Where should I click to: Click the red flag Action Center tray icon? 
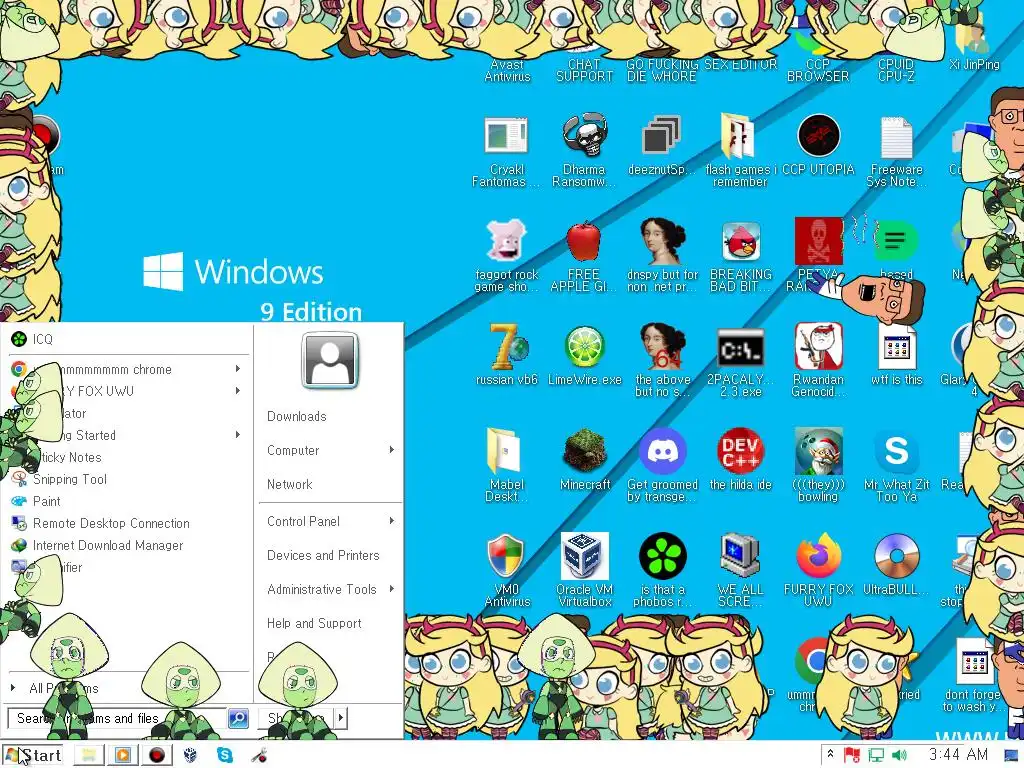coord(852,756)
